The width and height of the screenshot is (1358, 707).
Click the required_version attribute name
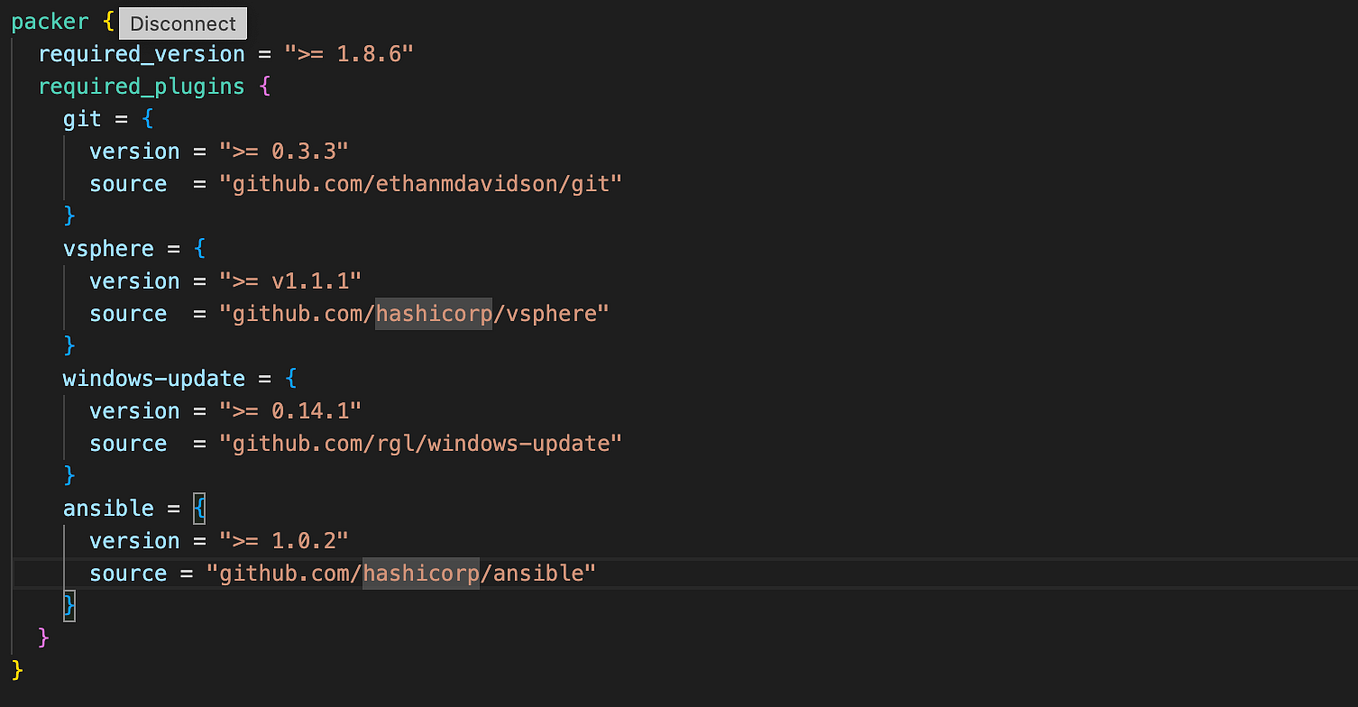(x=141, y=54)
